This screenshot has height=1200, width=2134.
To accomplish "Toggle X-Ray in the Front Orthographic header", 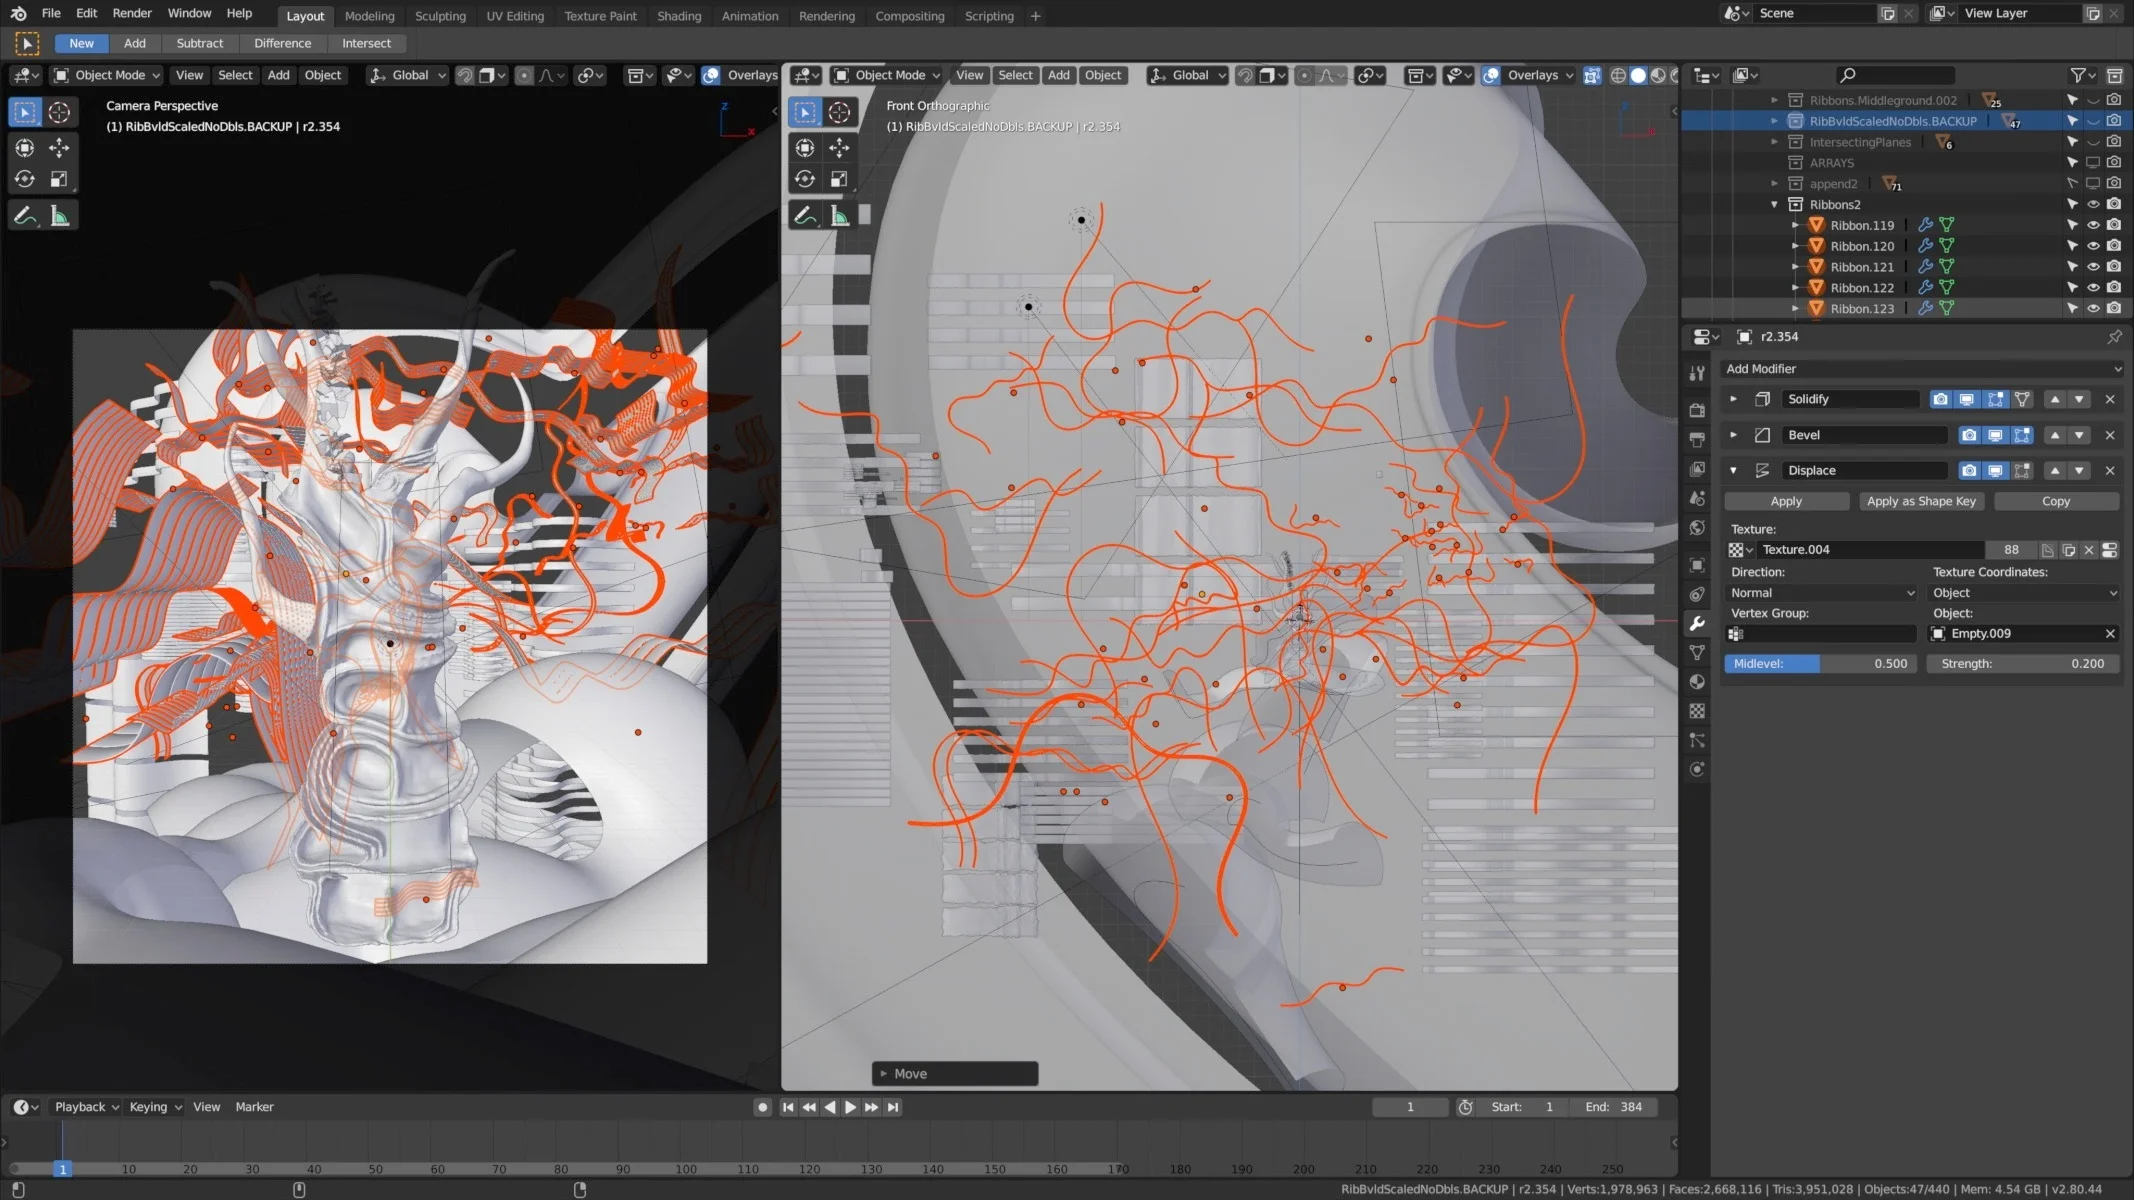I will [x=1592, y=75].
